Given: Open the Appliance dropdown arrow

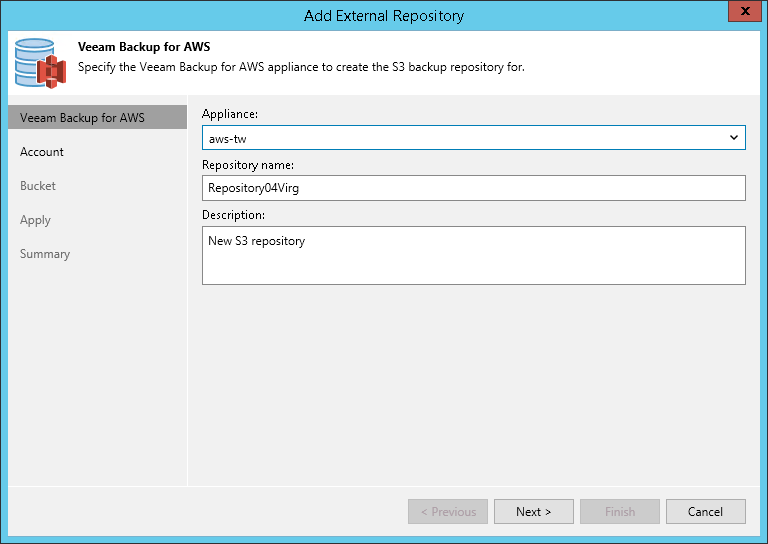Looking at the screenshot, I should [733, 138].
